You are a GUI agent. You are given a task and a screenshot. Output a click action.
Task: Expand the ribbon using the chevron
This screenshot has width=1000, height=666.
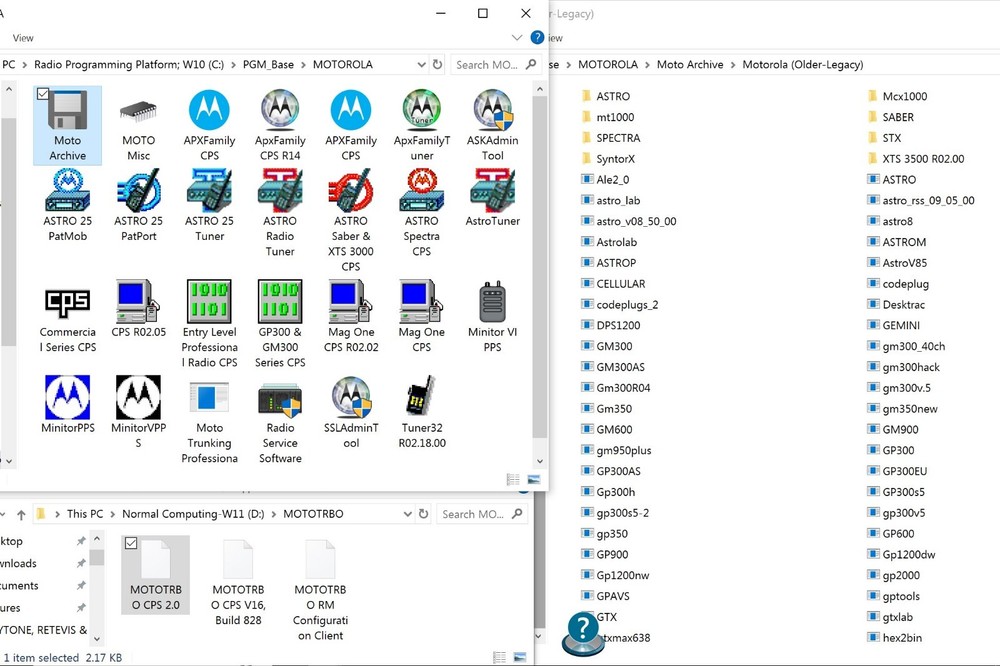click(517, 38)
